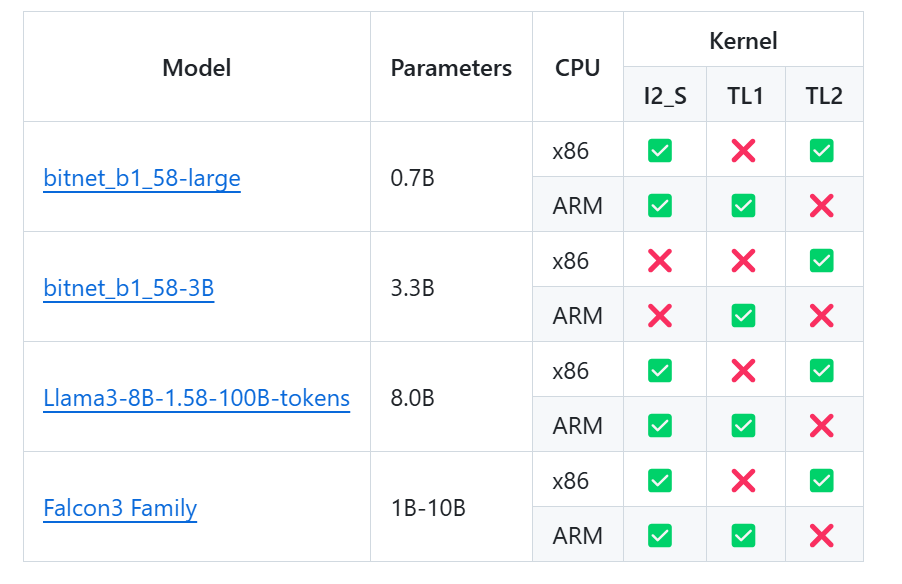
Task: Open the Falcon3 Family link
Action: (x=120, y=508)
